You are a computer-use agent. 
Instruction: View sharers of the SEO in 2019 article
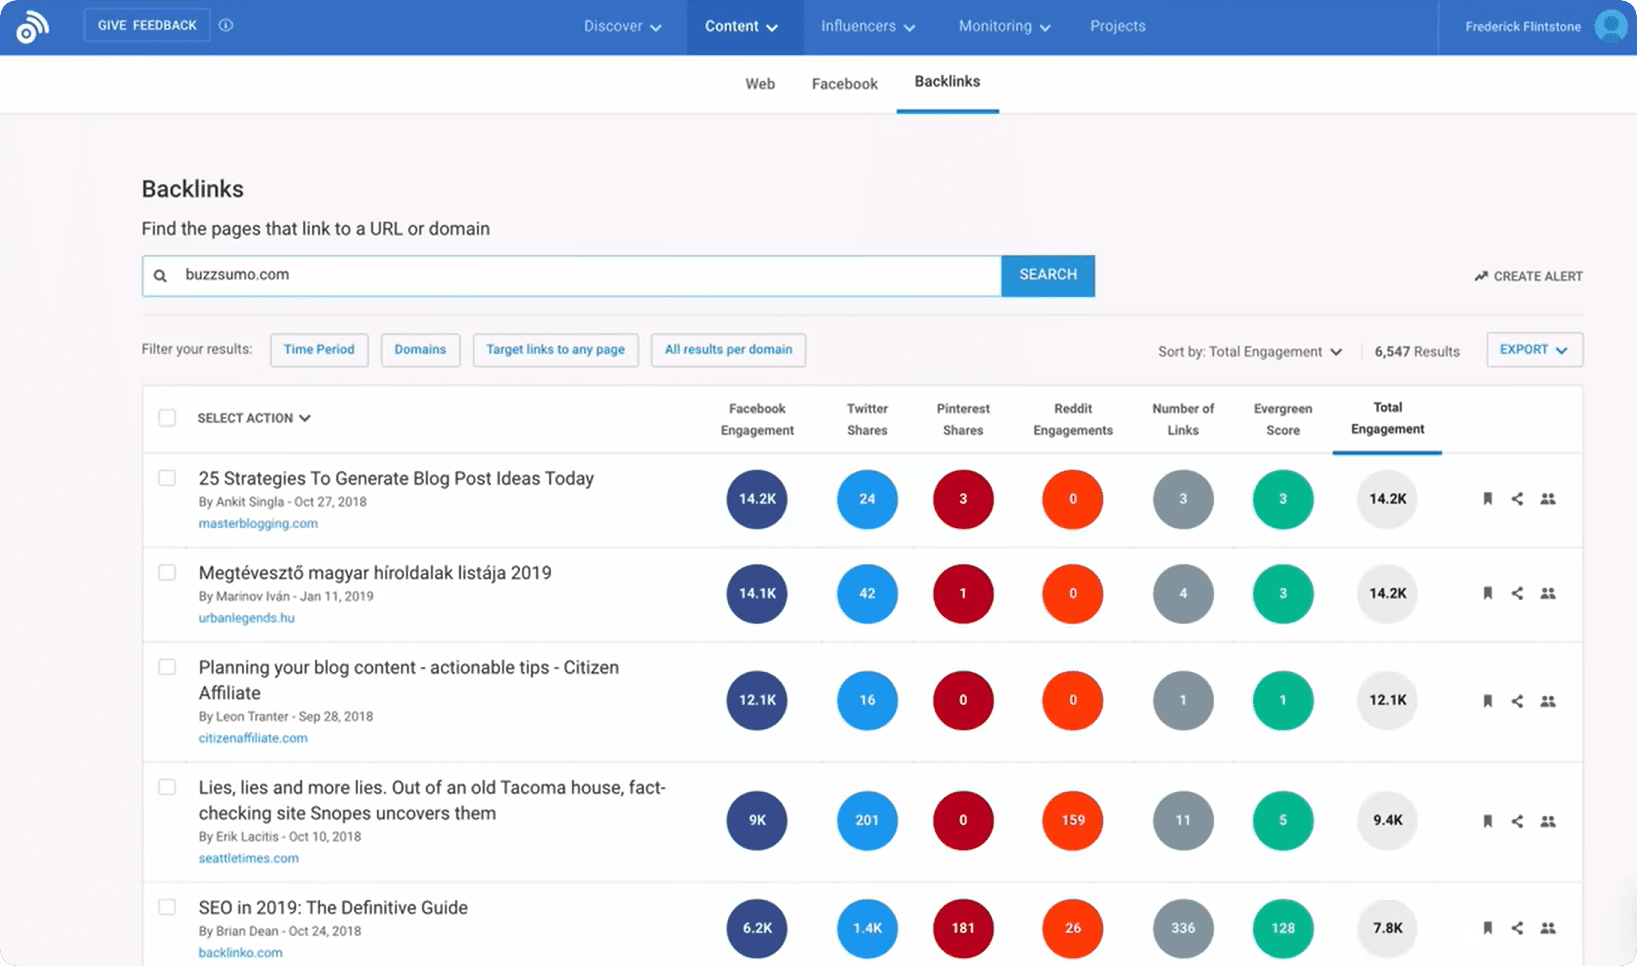pyautogui.click(x=1548, y=928)
